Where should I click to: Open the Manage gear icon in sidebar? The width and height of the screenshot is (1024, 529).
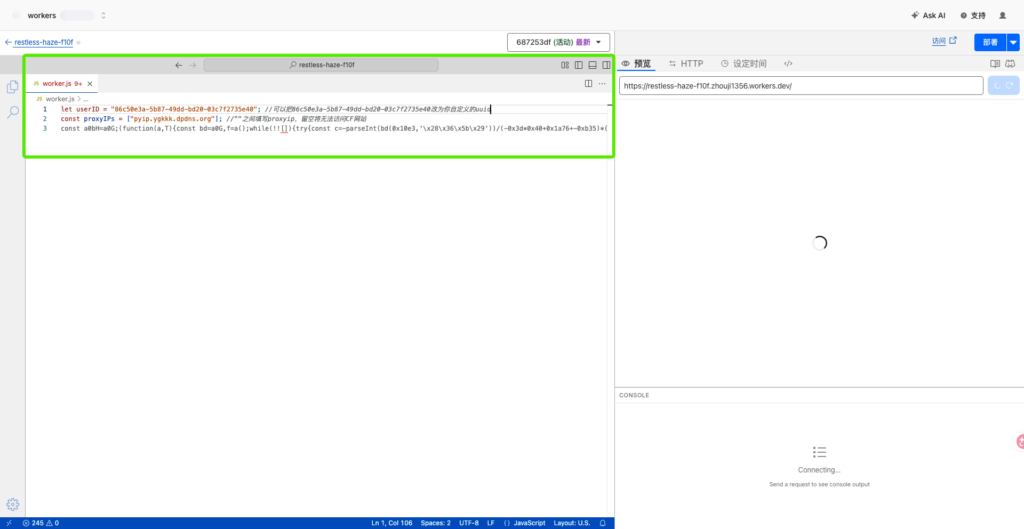12,504
